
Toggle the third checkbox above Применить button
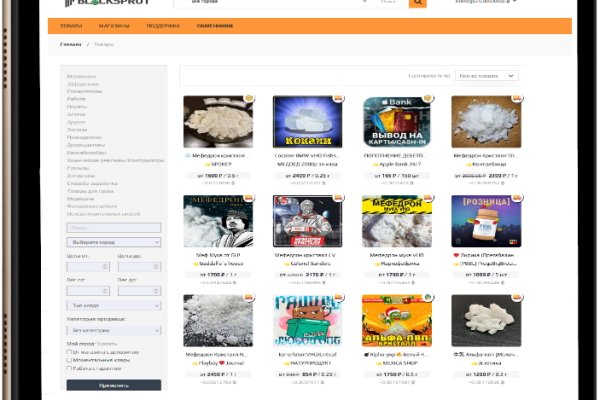coord(70,369)
